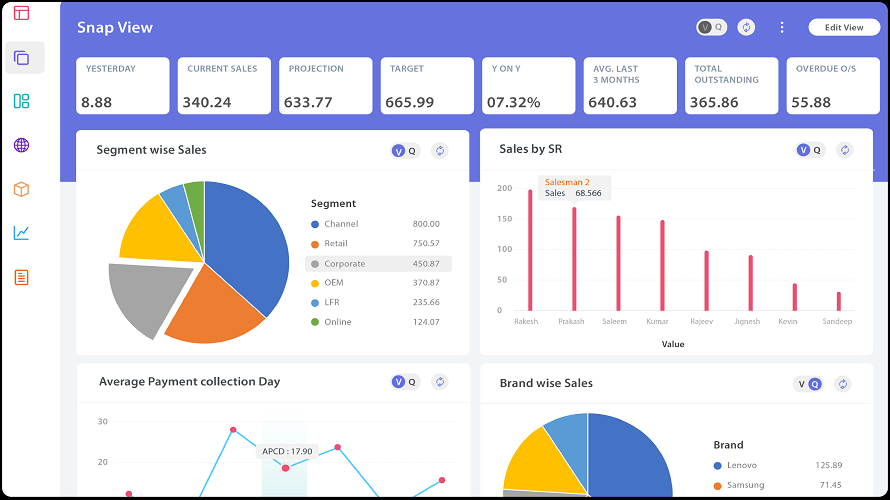Toggle V/Q switch in Snap View header
Screen dimensions: 890x500
coord(712,27)
